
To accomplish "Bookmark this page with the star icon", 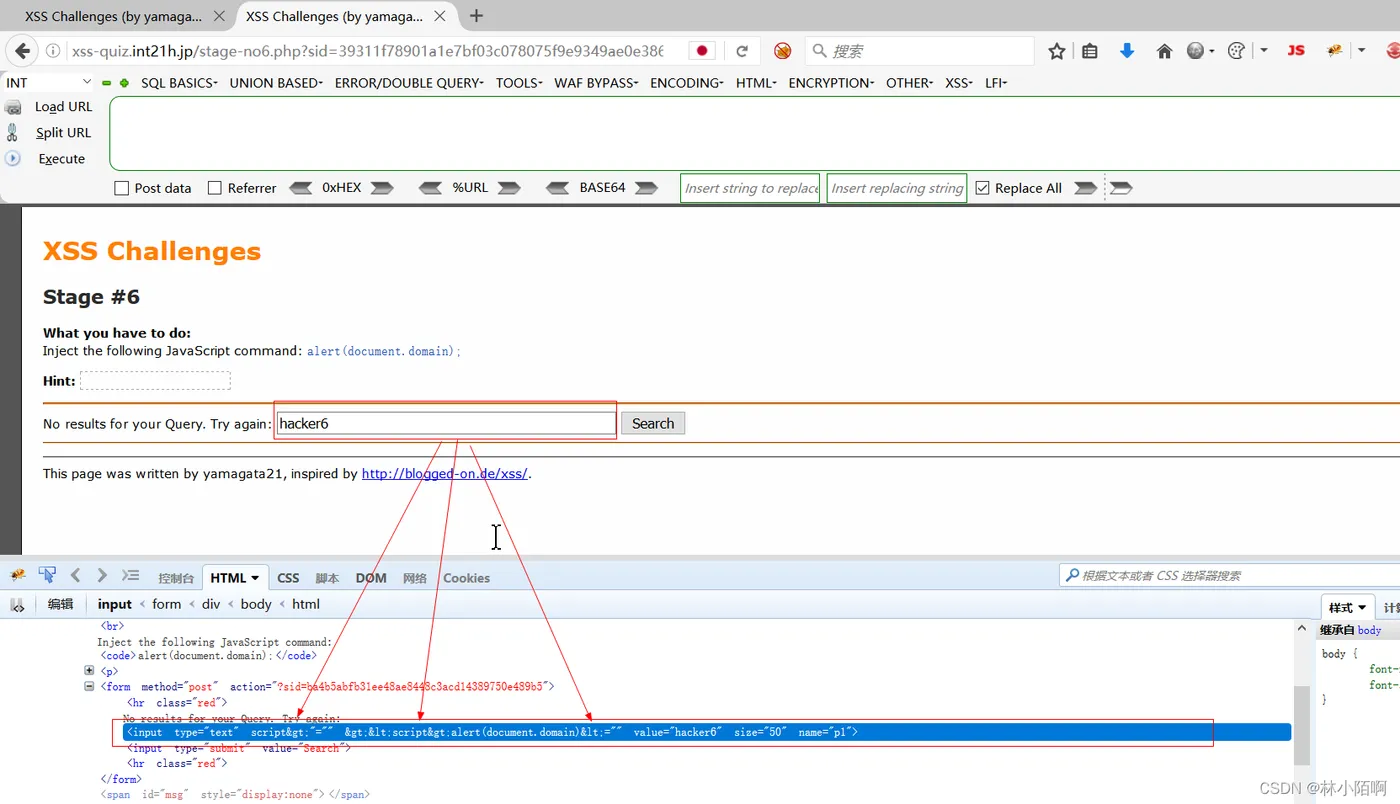I will (x=1056, y=51).
